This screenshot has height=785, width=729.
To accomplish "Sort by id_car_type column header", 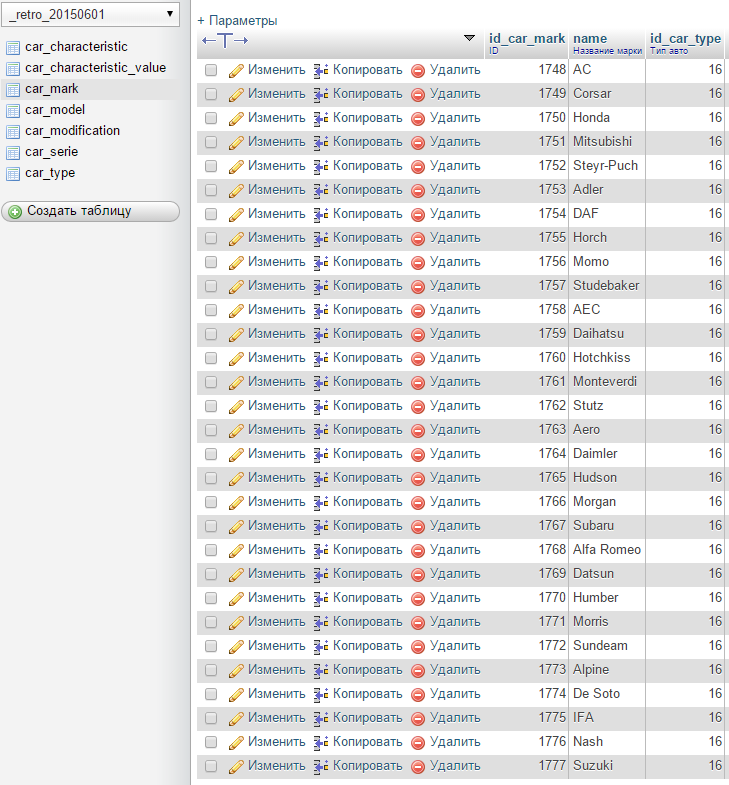I will tap(685, 39).
